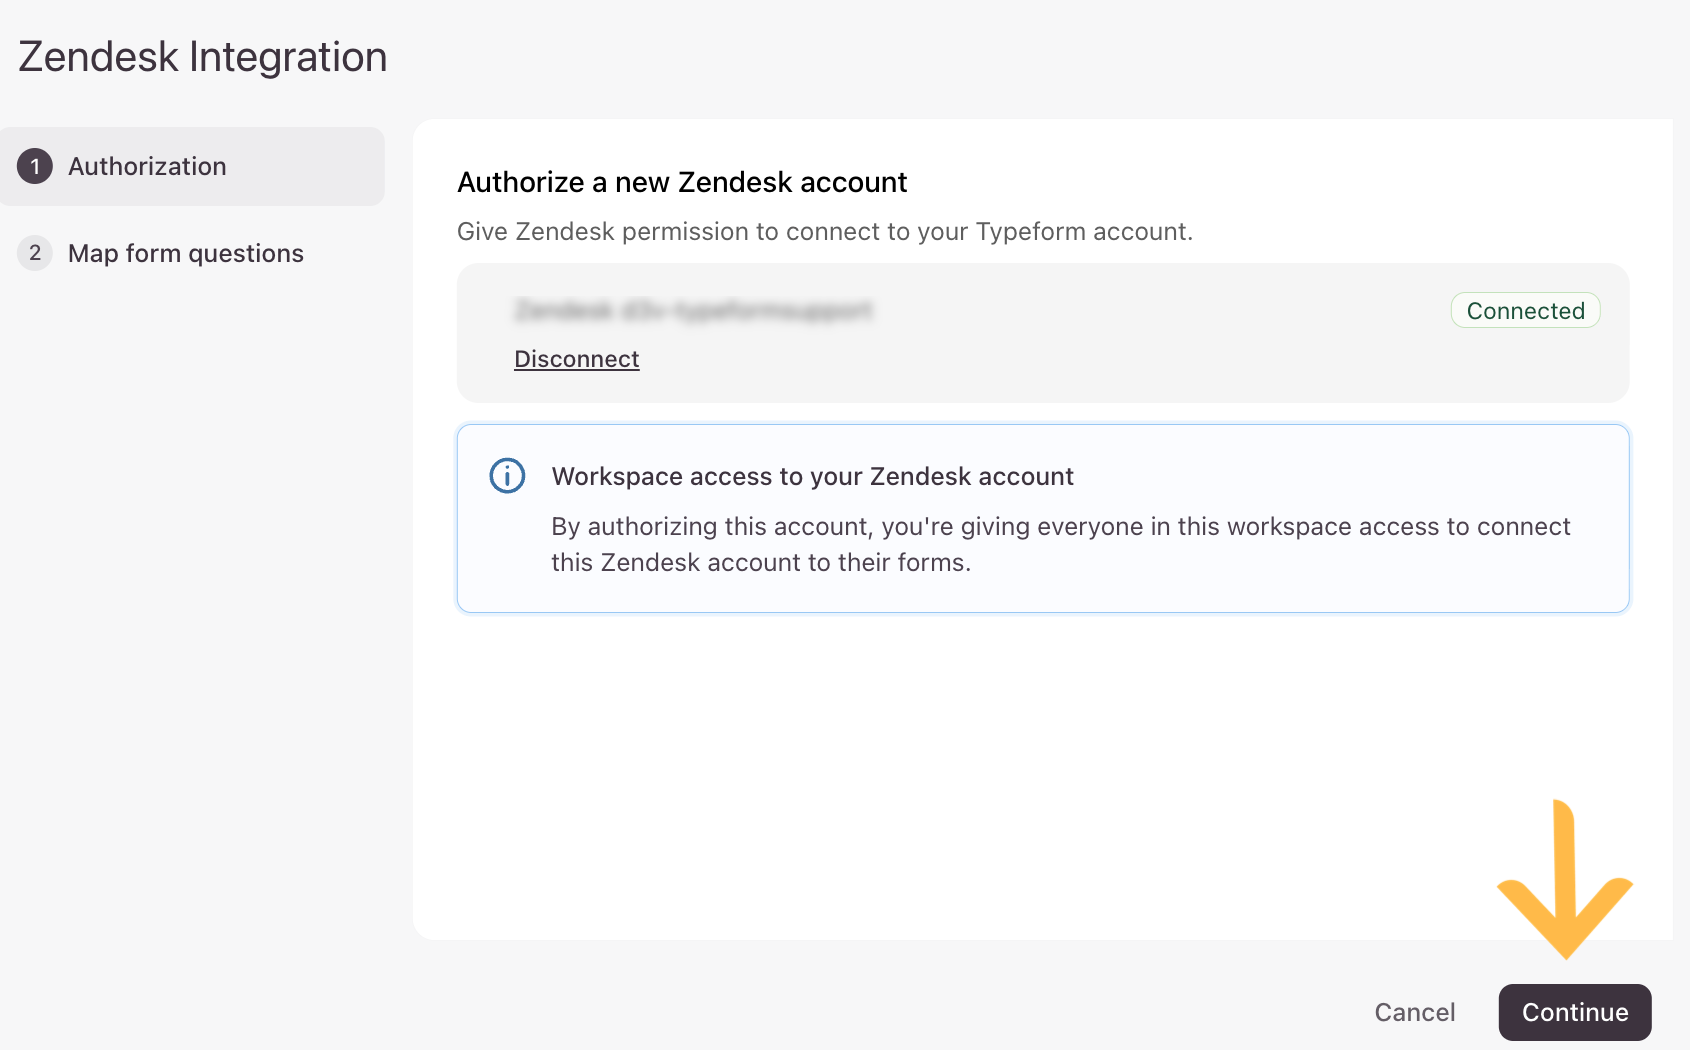Click the step 1 number circle
This screenshot has width=1690, height=1050.
click(x=35, y=166)
